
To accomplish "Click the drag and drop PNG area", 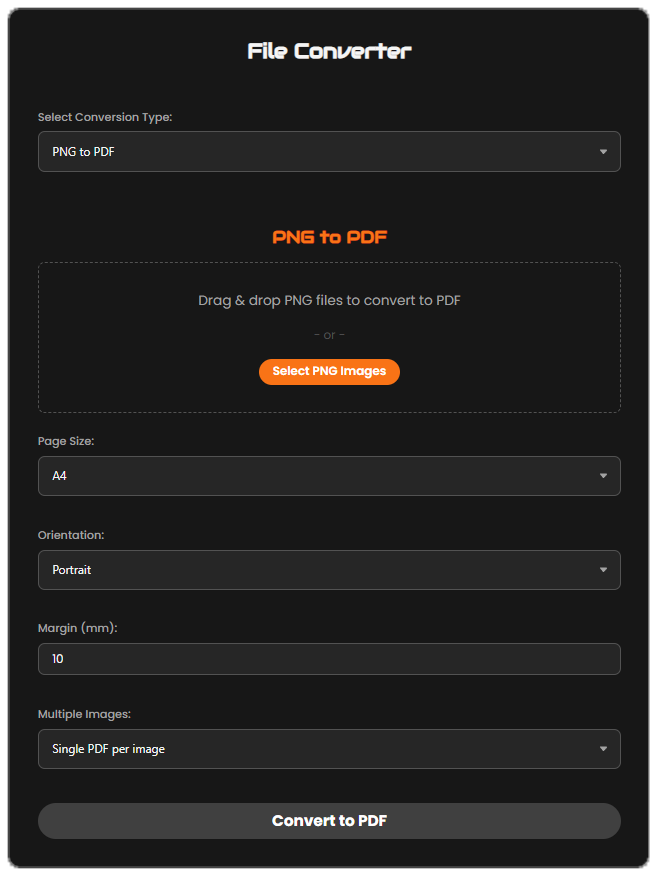I will [329, 300].
